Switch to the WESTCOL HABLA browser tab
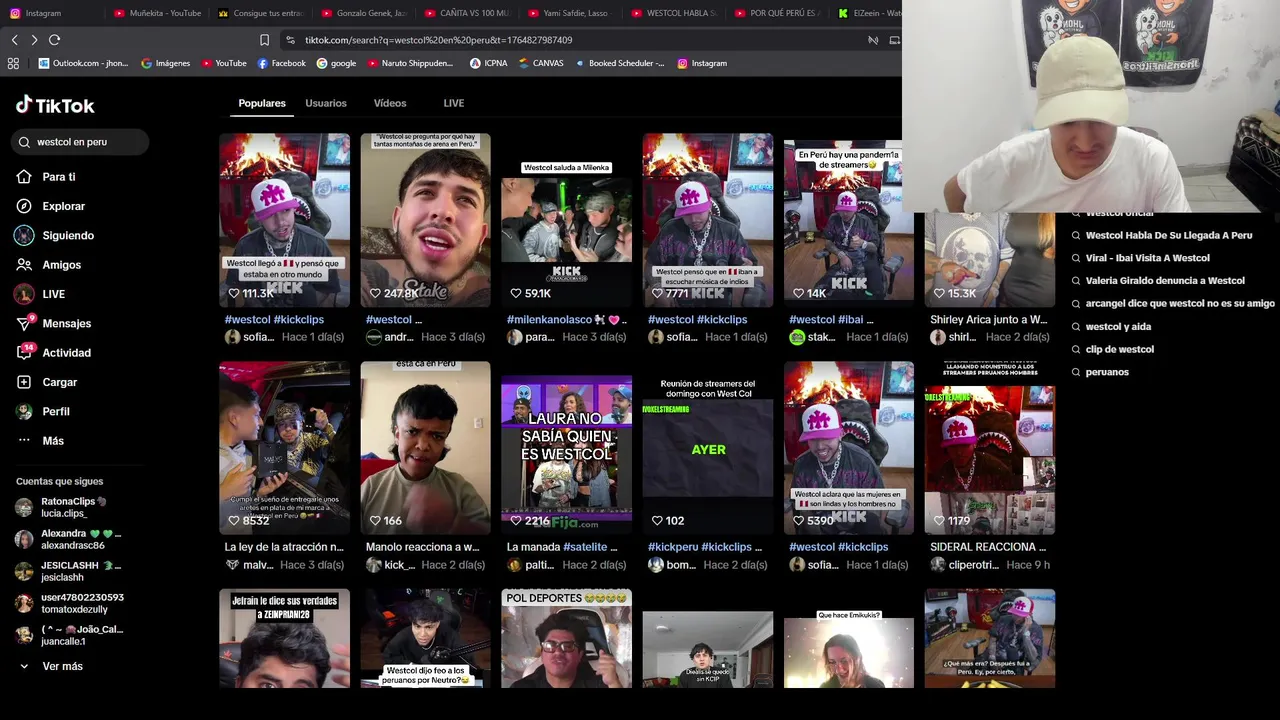The image size is (1280, 720). point(675,13)
